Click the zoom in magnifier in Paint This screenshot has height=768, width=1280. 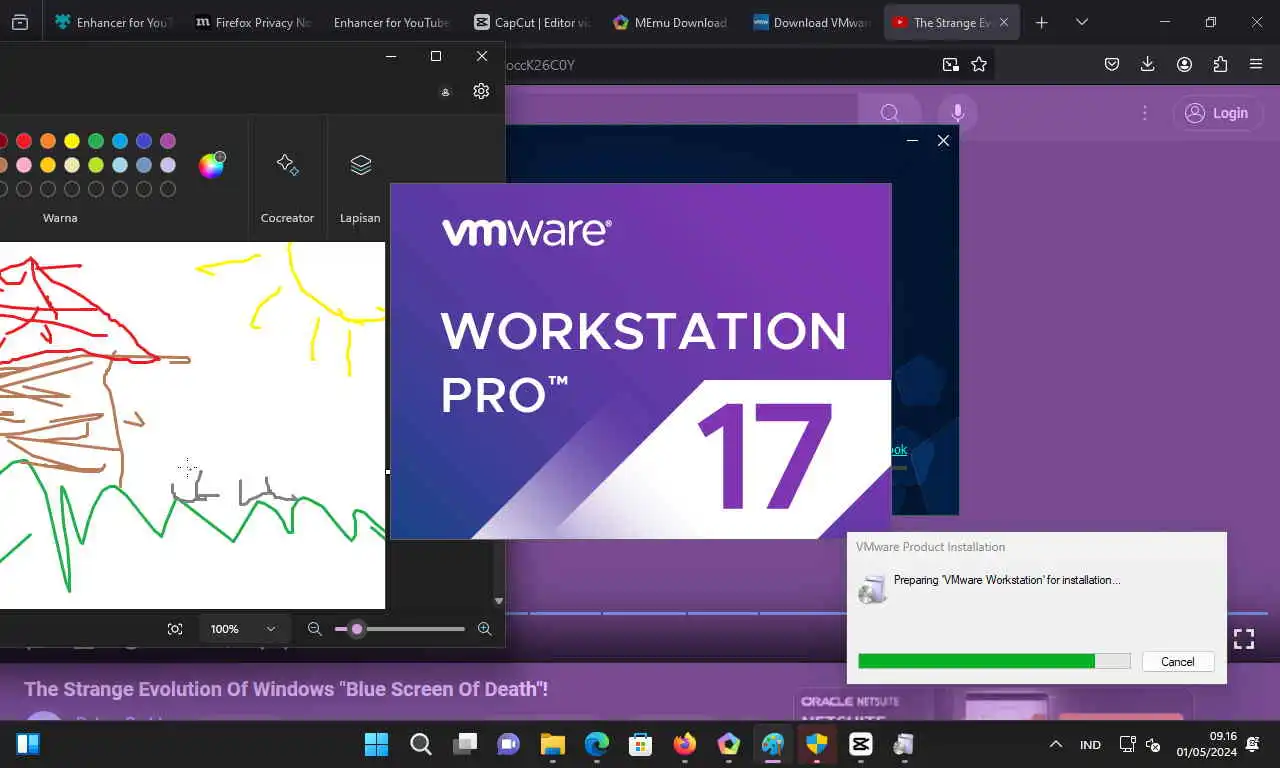(x=485, y=629)
